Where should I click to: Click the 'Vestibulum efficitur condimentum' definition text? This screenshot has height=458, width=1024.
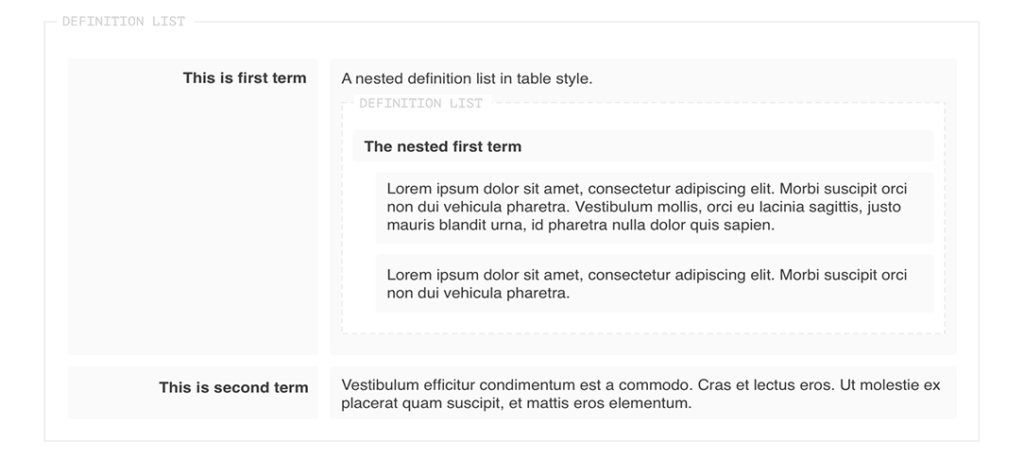[x=643, y=393]
